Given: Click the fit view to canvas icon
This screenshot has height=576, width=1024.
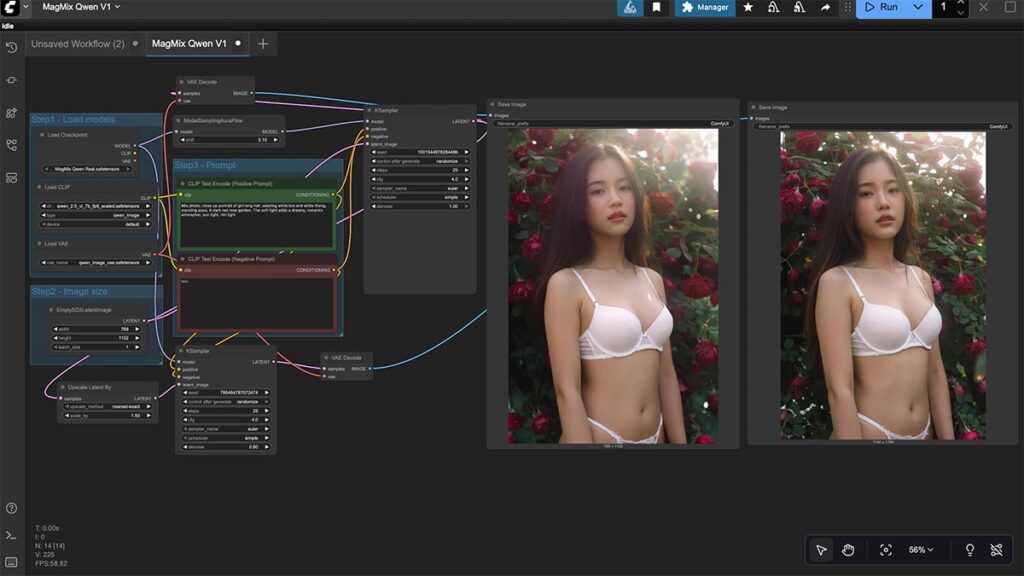Looking at the screenshot, I should coord(885,550).
